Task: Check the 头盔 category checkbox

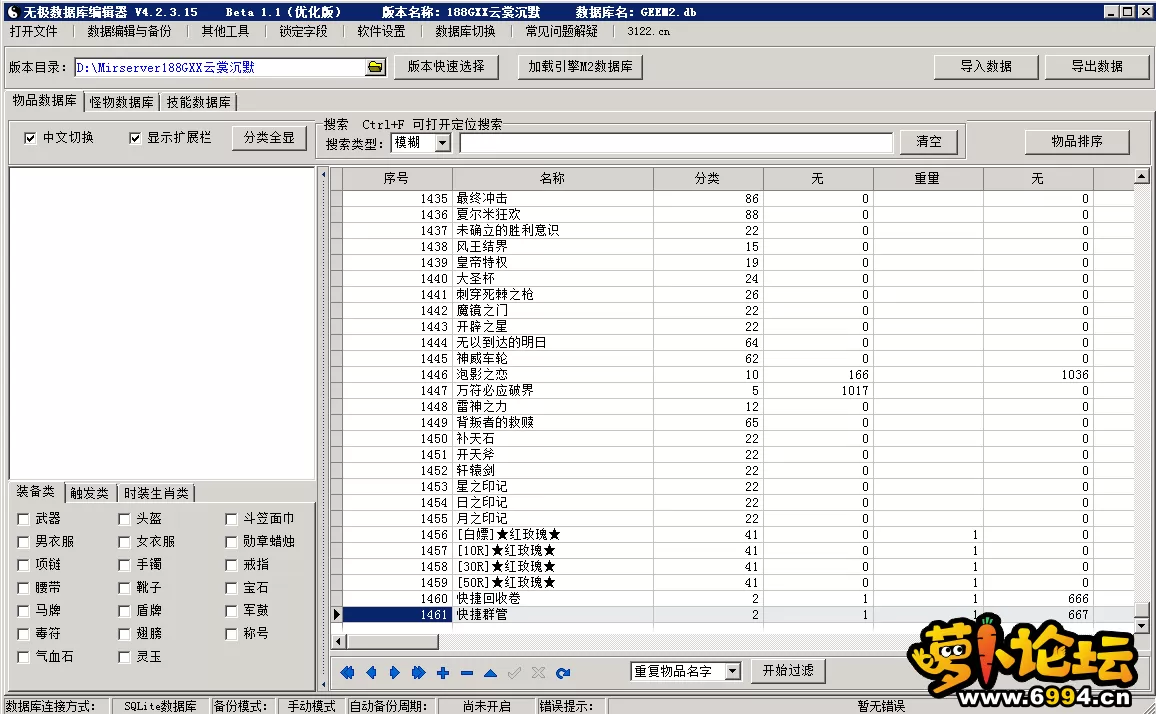Action: tap(124, 519)
